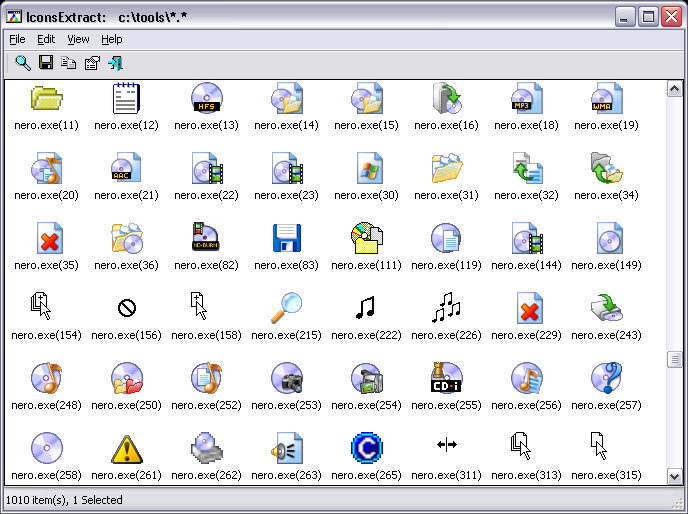The height and width of the screenshot is (514, 688).
Task: Open the Edit menu
Action: click(46, 40)
